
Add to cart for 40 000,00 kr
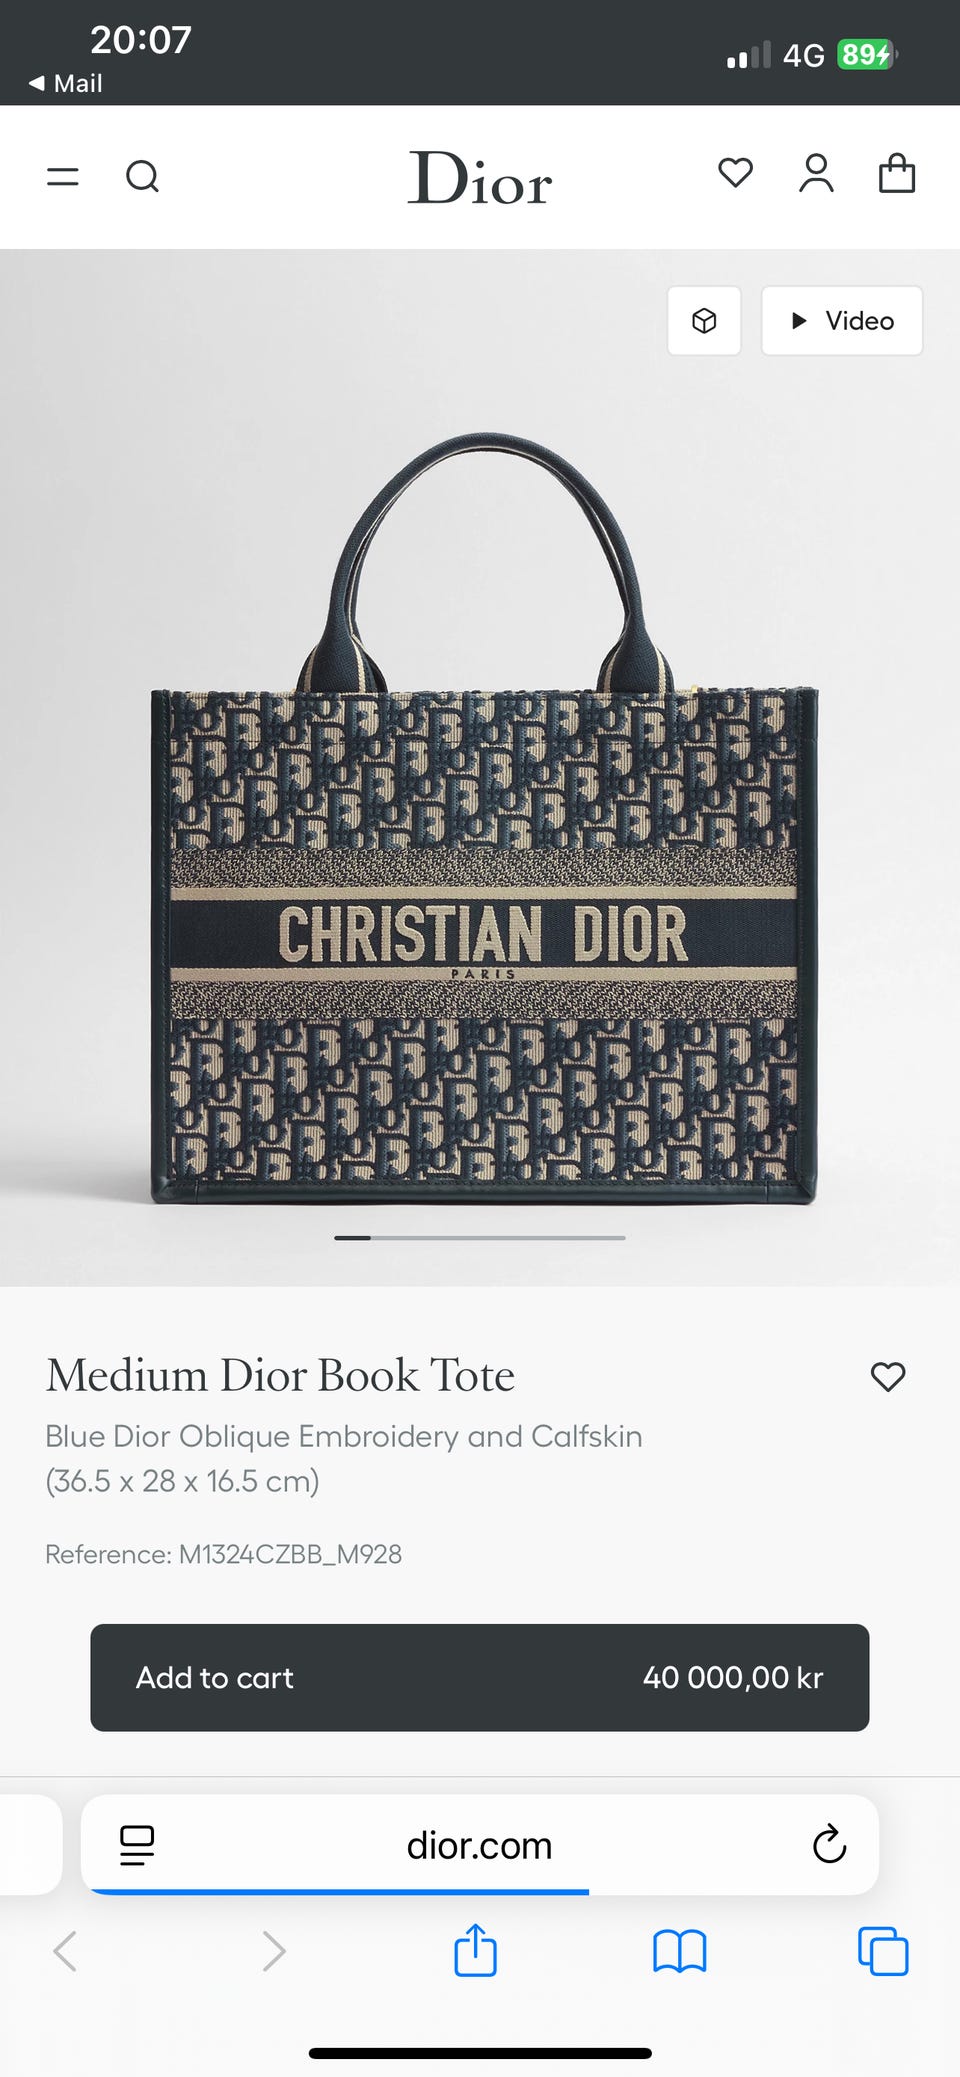[480, 1677]
